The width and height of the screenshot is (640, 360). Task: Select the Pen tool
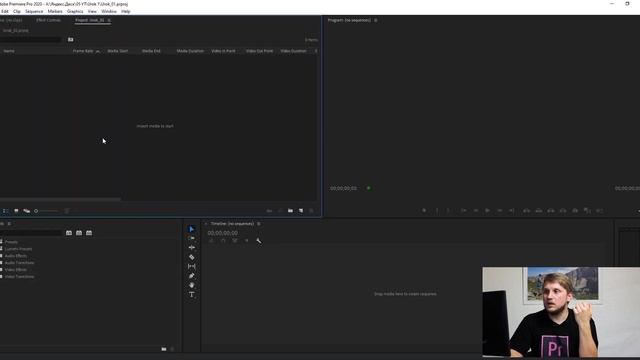coord(191,276)
